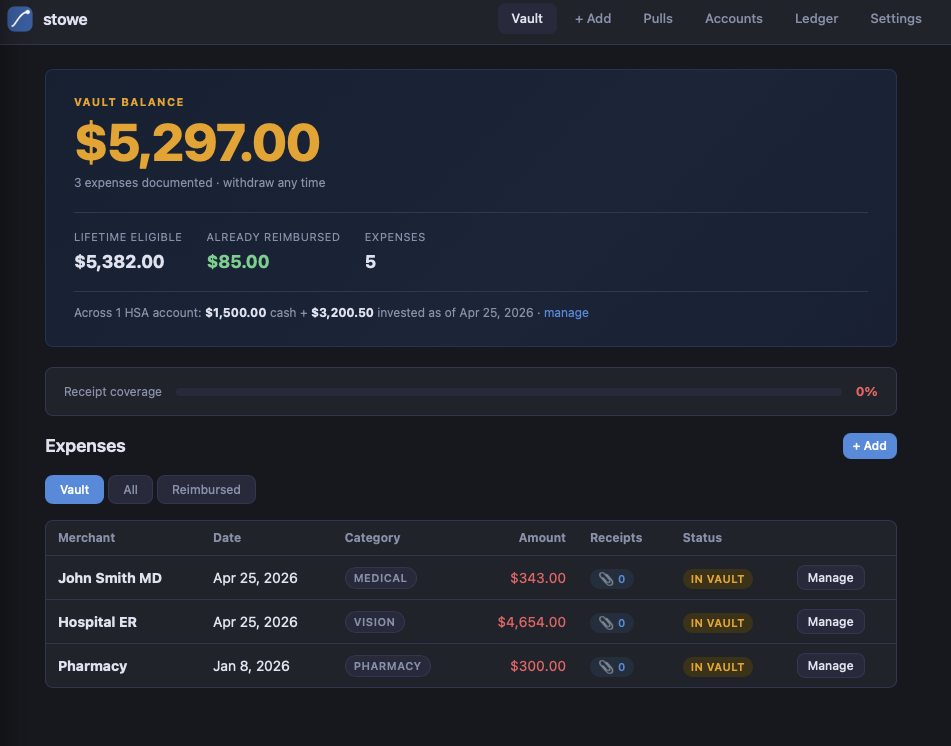
Task: Open receipts paperclip for John Smith MD
Action: pyautogui.click(x=611, y=579)
